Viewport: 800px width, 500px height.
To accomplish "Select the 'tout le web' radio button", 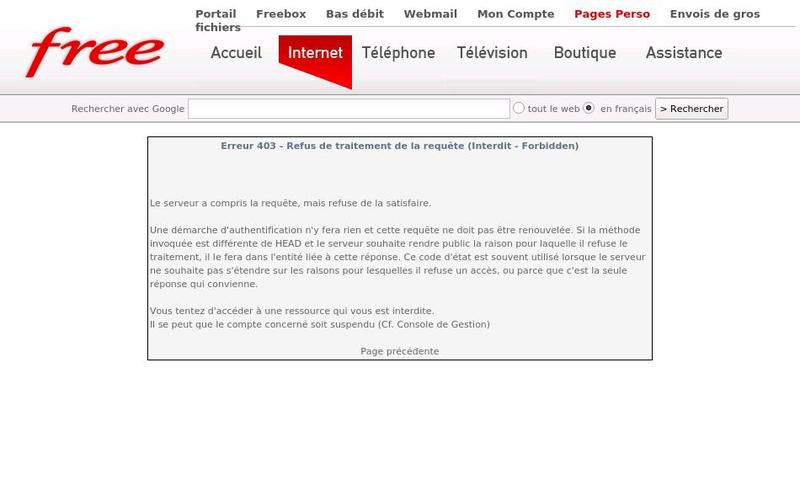I will [x=518, y=108].
